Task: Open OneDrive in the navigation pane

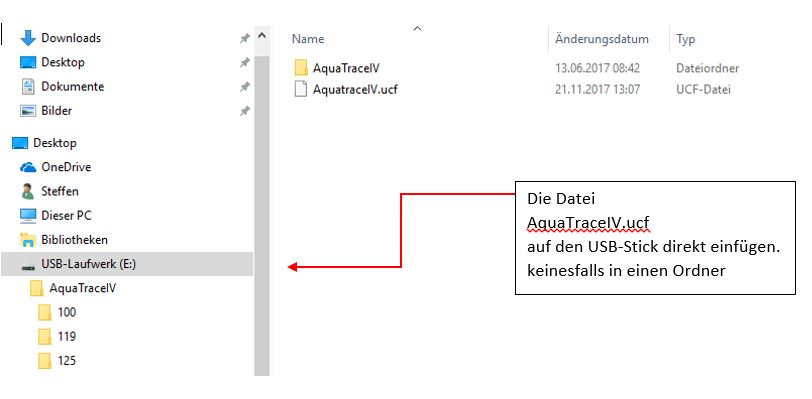Action: [x=66, y=167]
